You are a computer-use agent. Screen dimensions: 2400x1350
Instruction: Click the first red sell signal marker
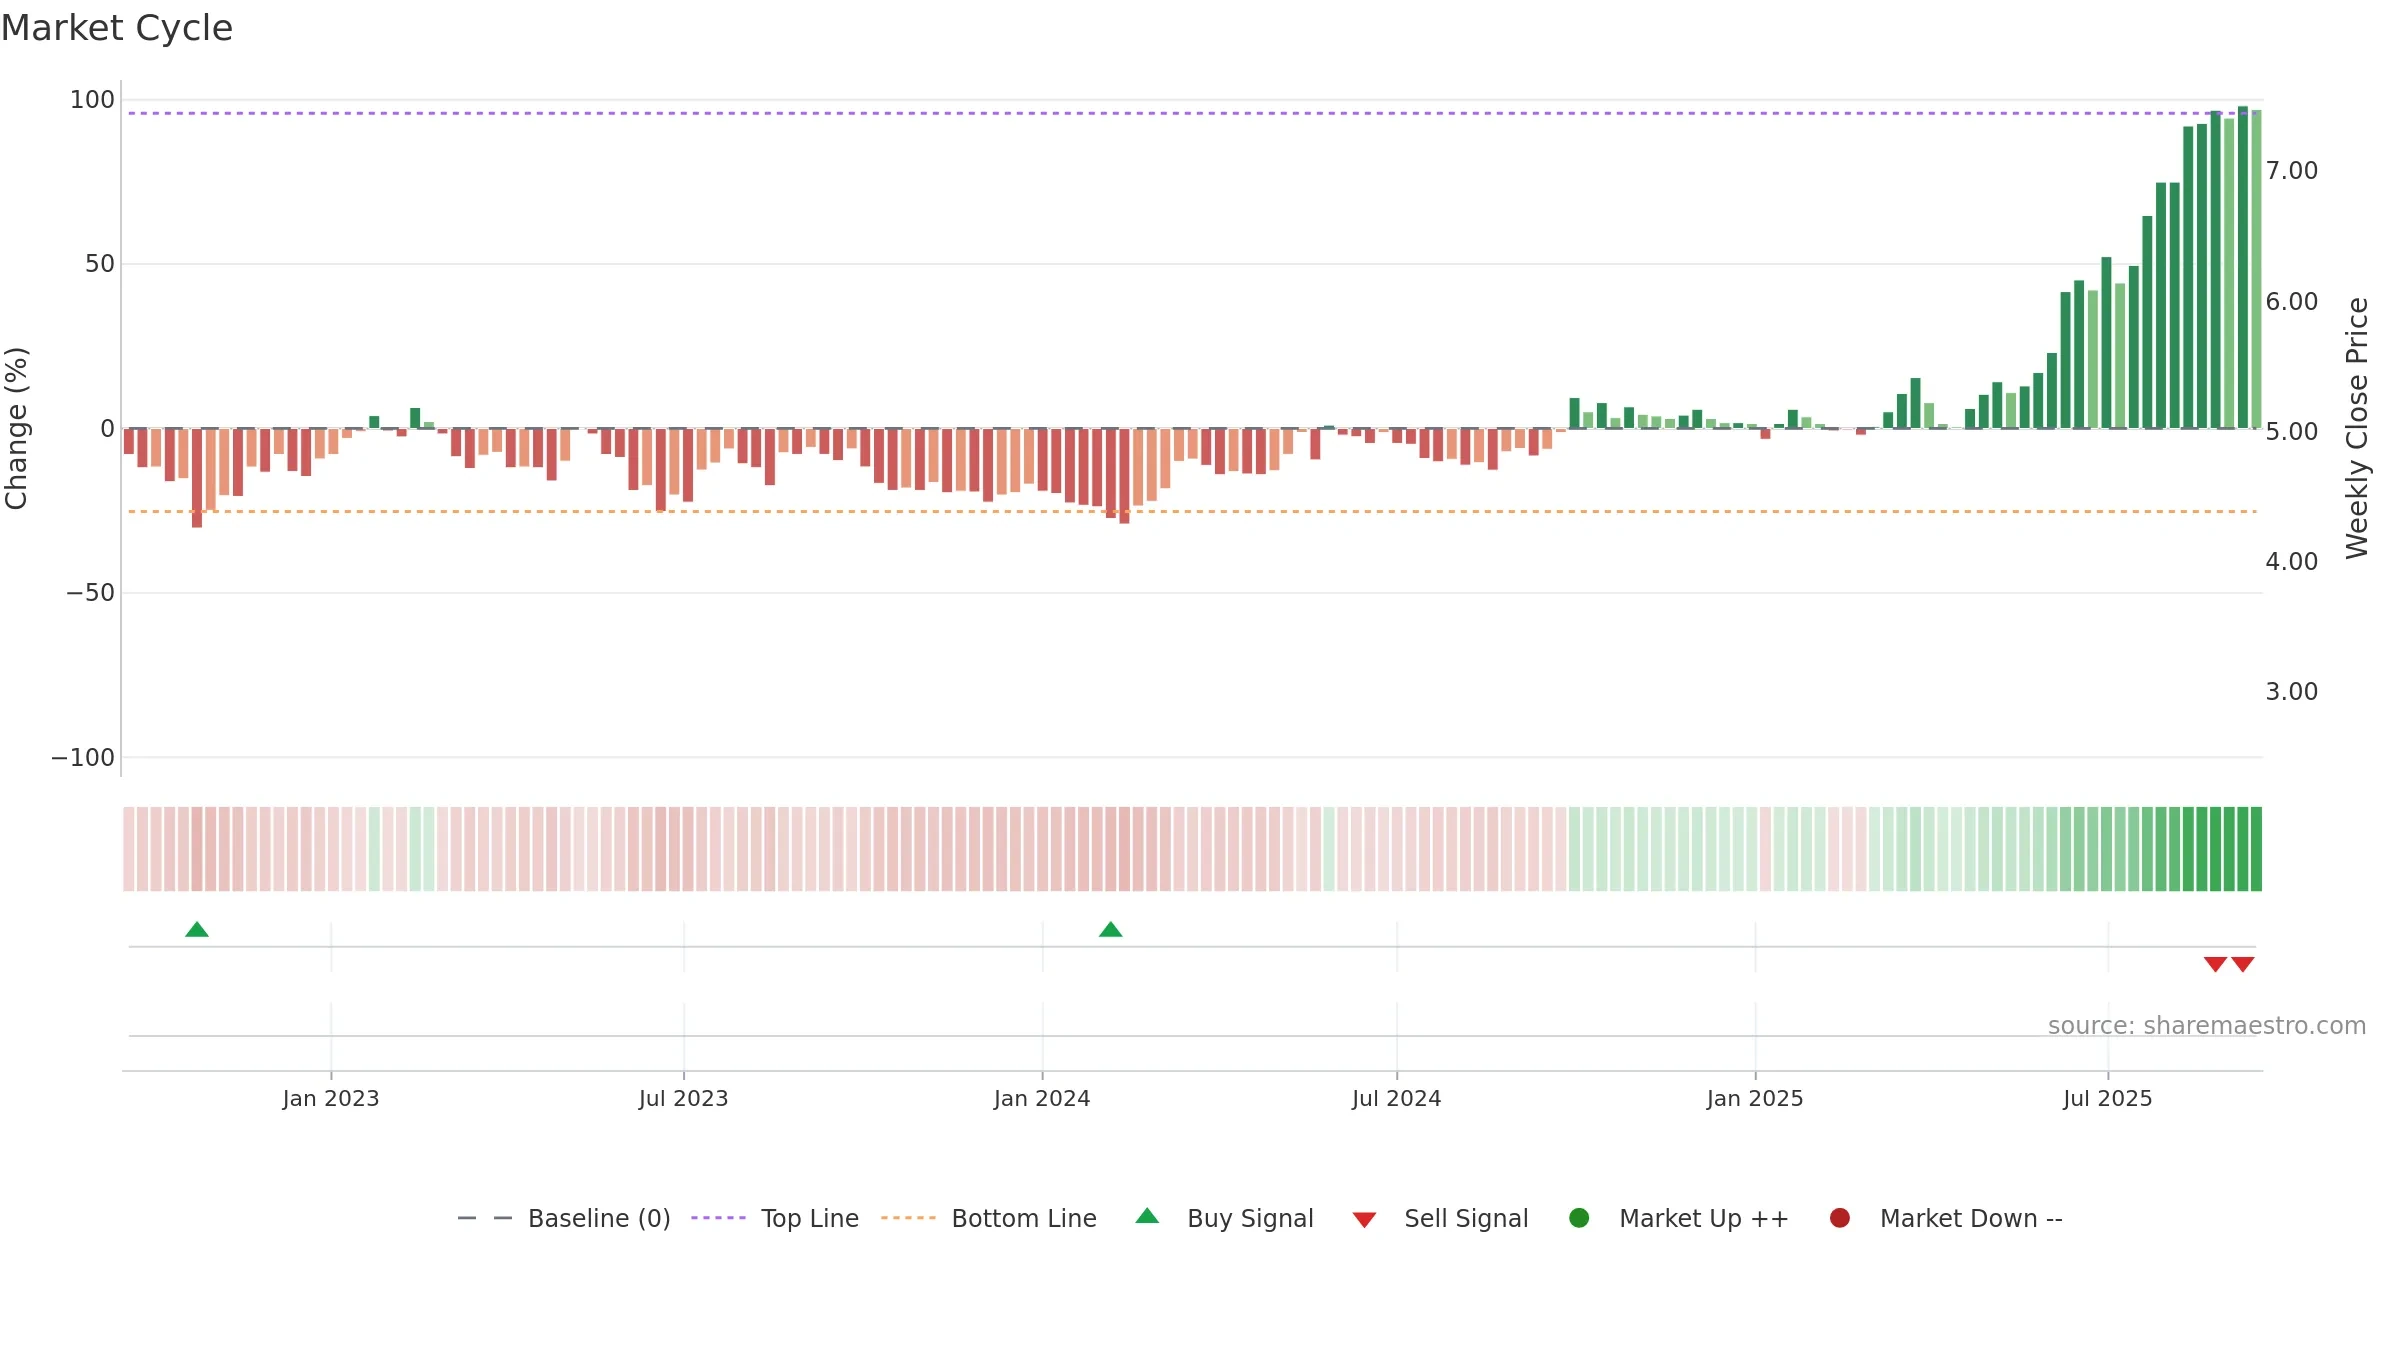[x=2215, y=964]
